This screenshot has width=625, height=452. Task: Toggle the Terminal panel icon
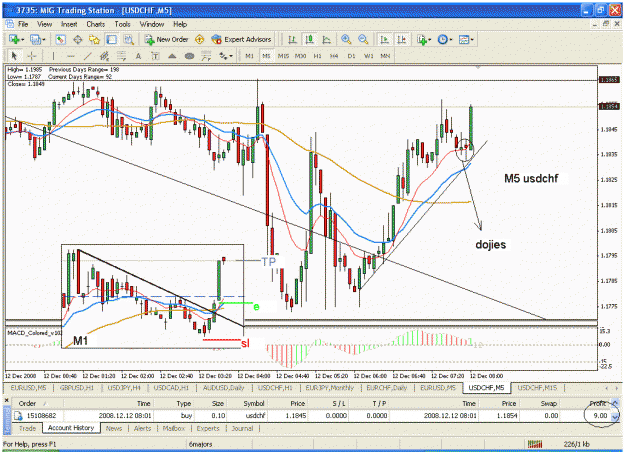[112, 39]
